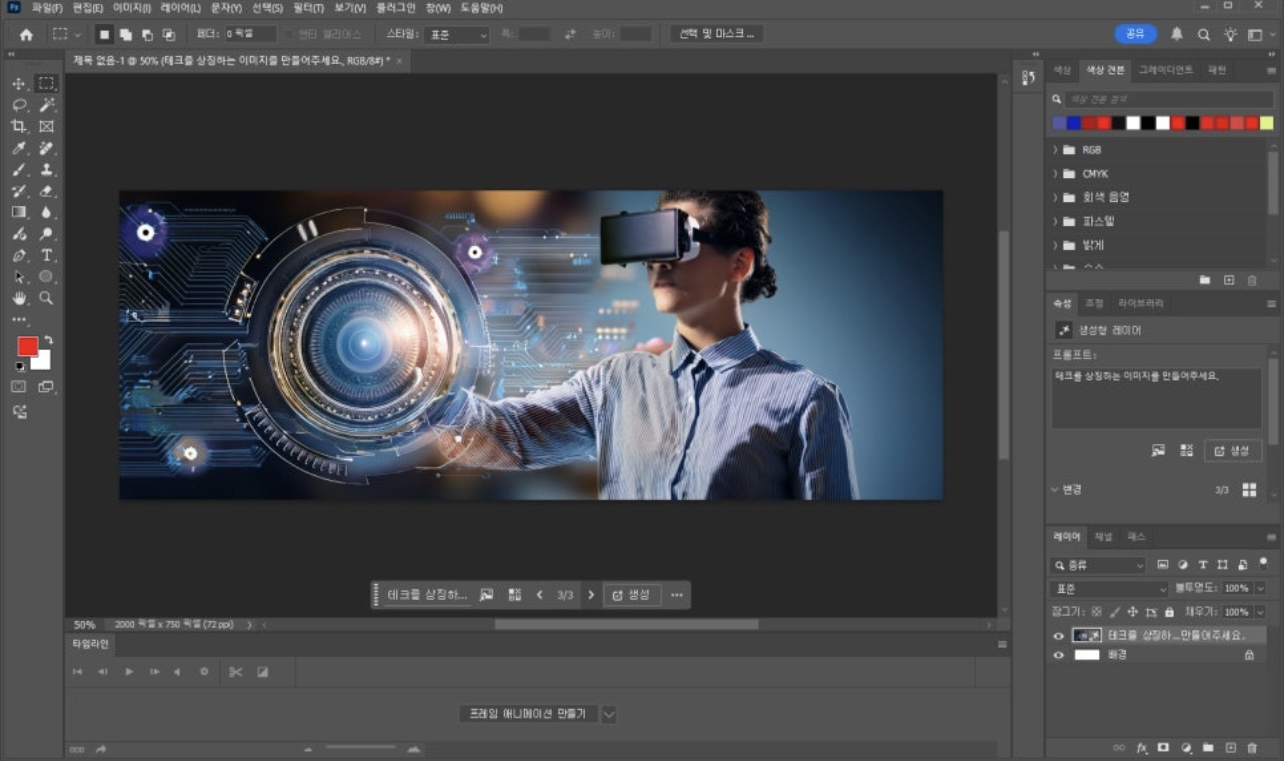Choose Add to Selection mode

(125, 34)
